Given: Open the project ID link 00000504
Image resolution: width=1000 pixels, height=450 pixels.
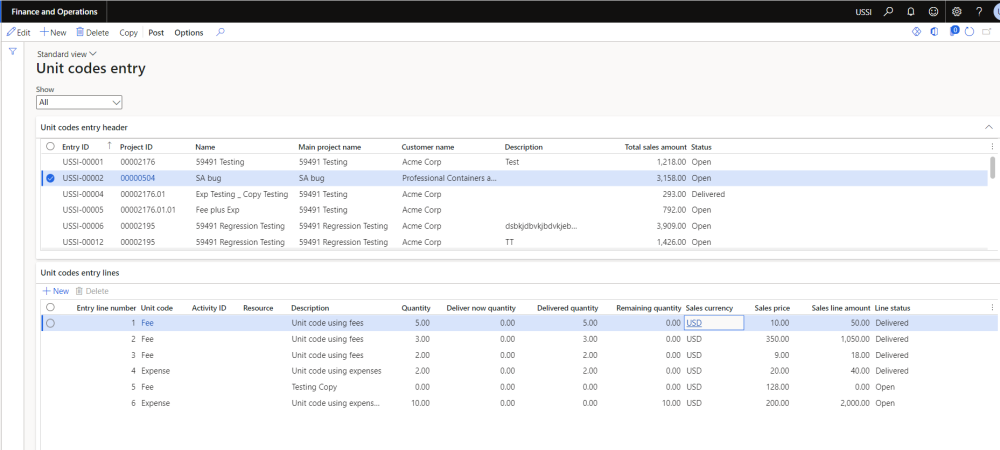Looking at the screenshot, I should [x=136, y=178].
